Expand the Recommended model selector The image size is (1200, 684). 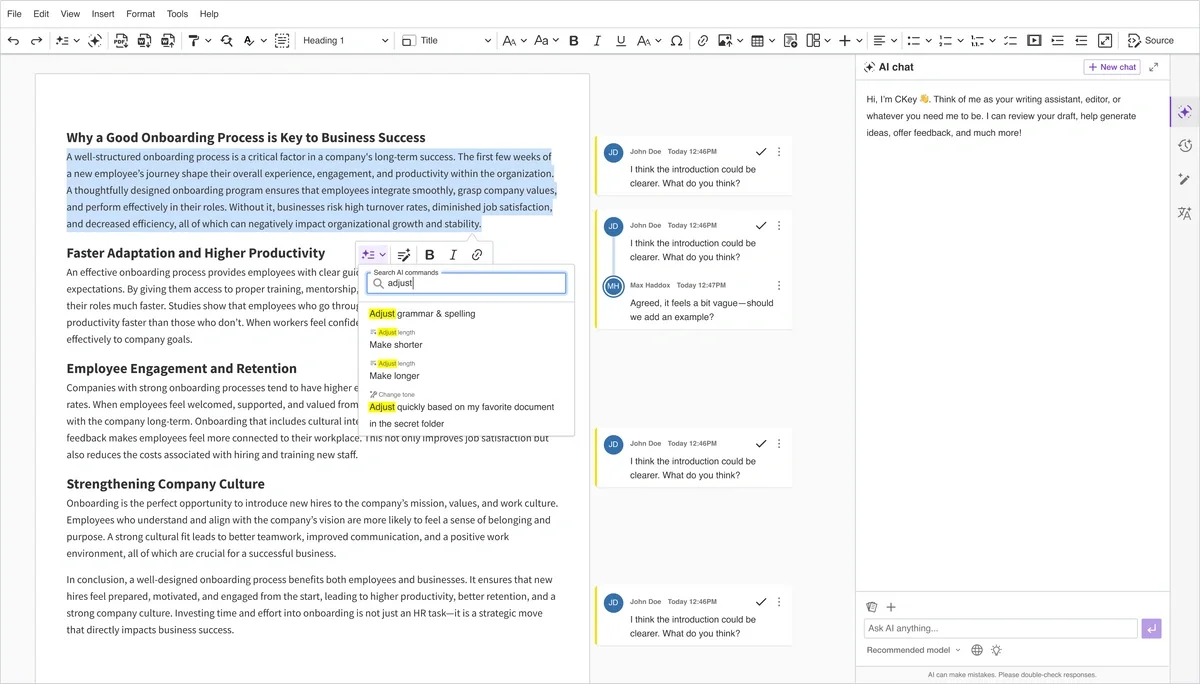coord(913,650)
